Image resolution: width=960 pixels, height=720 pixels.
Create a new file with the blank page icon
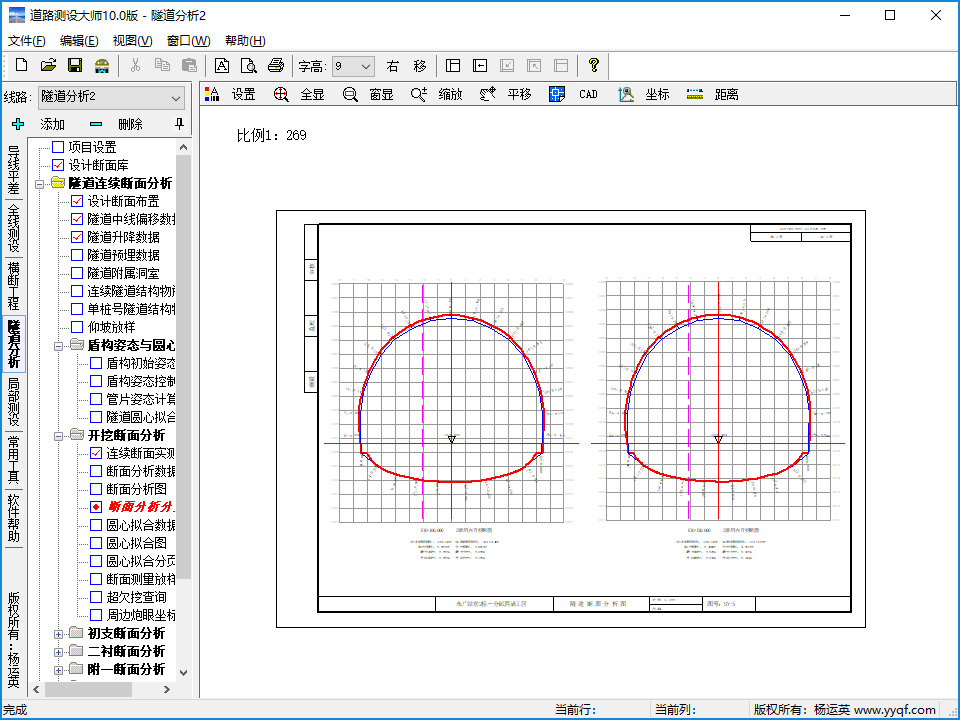[x=21, y=66]
